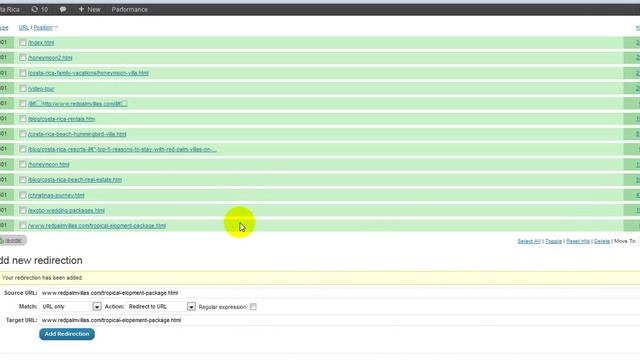The image size is (640, 360).
Task: Click the Reset Hits link
Action: point(578,241)
